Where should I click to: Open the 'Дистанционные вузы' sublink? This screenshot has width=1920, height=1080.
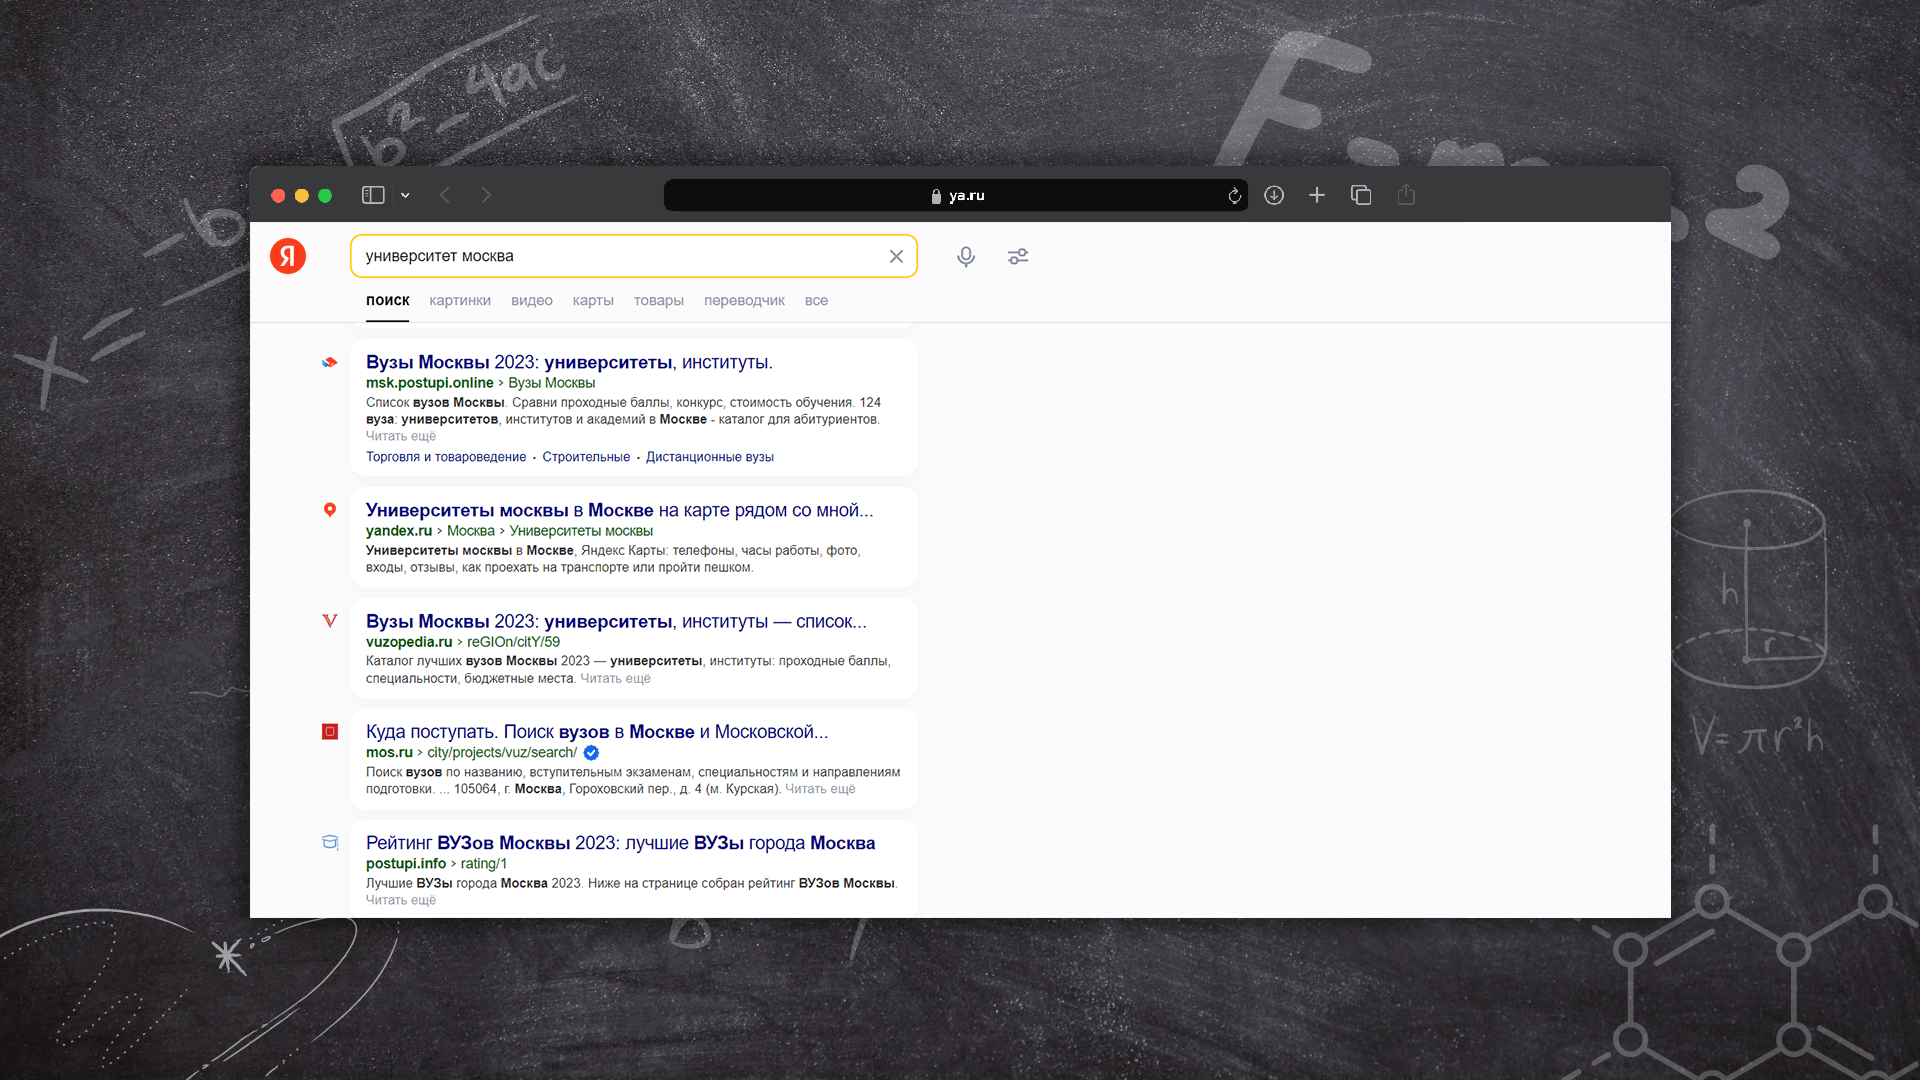[710, 457]
